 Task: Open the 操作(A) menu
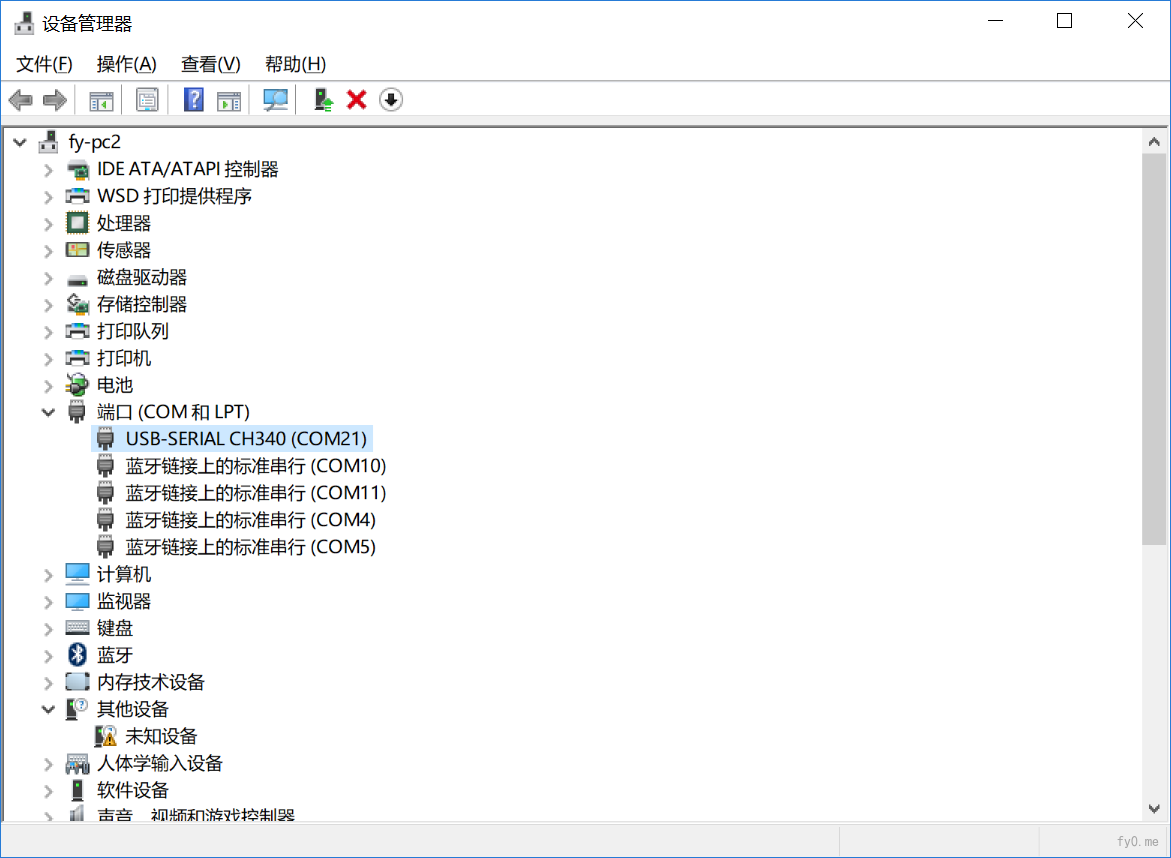(126, 64)
